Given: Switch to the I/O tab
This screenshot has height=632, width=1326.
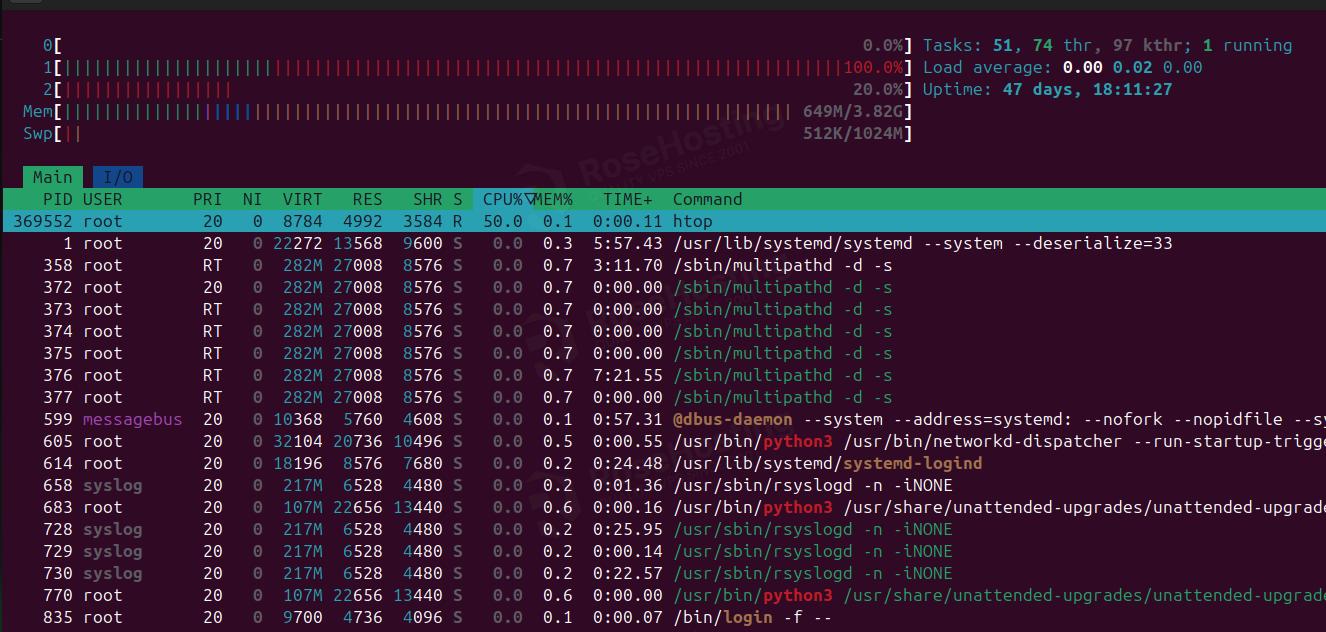Looking at the screenshot, I should [x=117, y=176].
